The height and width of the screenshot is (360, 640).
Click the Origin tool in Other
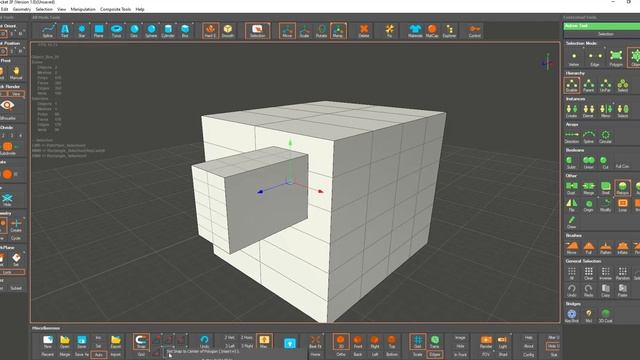point(589,205)
